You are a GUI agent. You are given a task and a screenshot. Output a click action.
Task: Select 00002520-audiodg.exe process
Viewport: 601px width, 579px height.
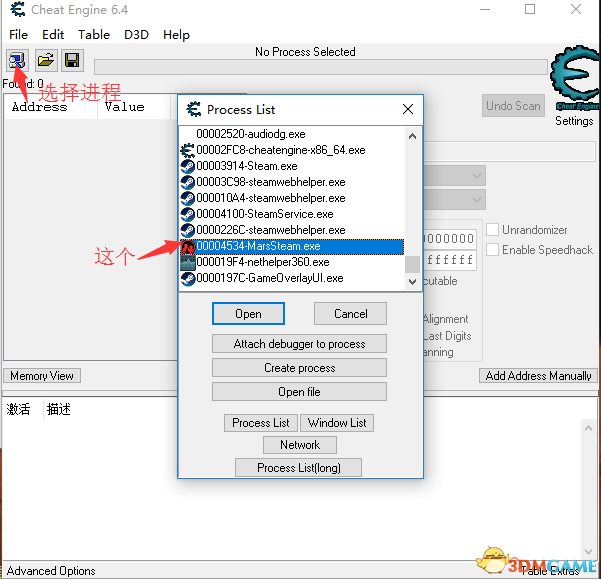tap(292, 134)
